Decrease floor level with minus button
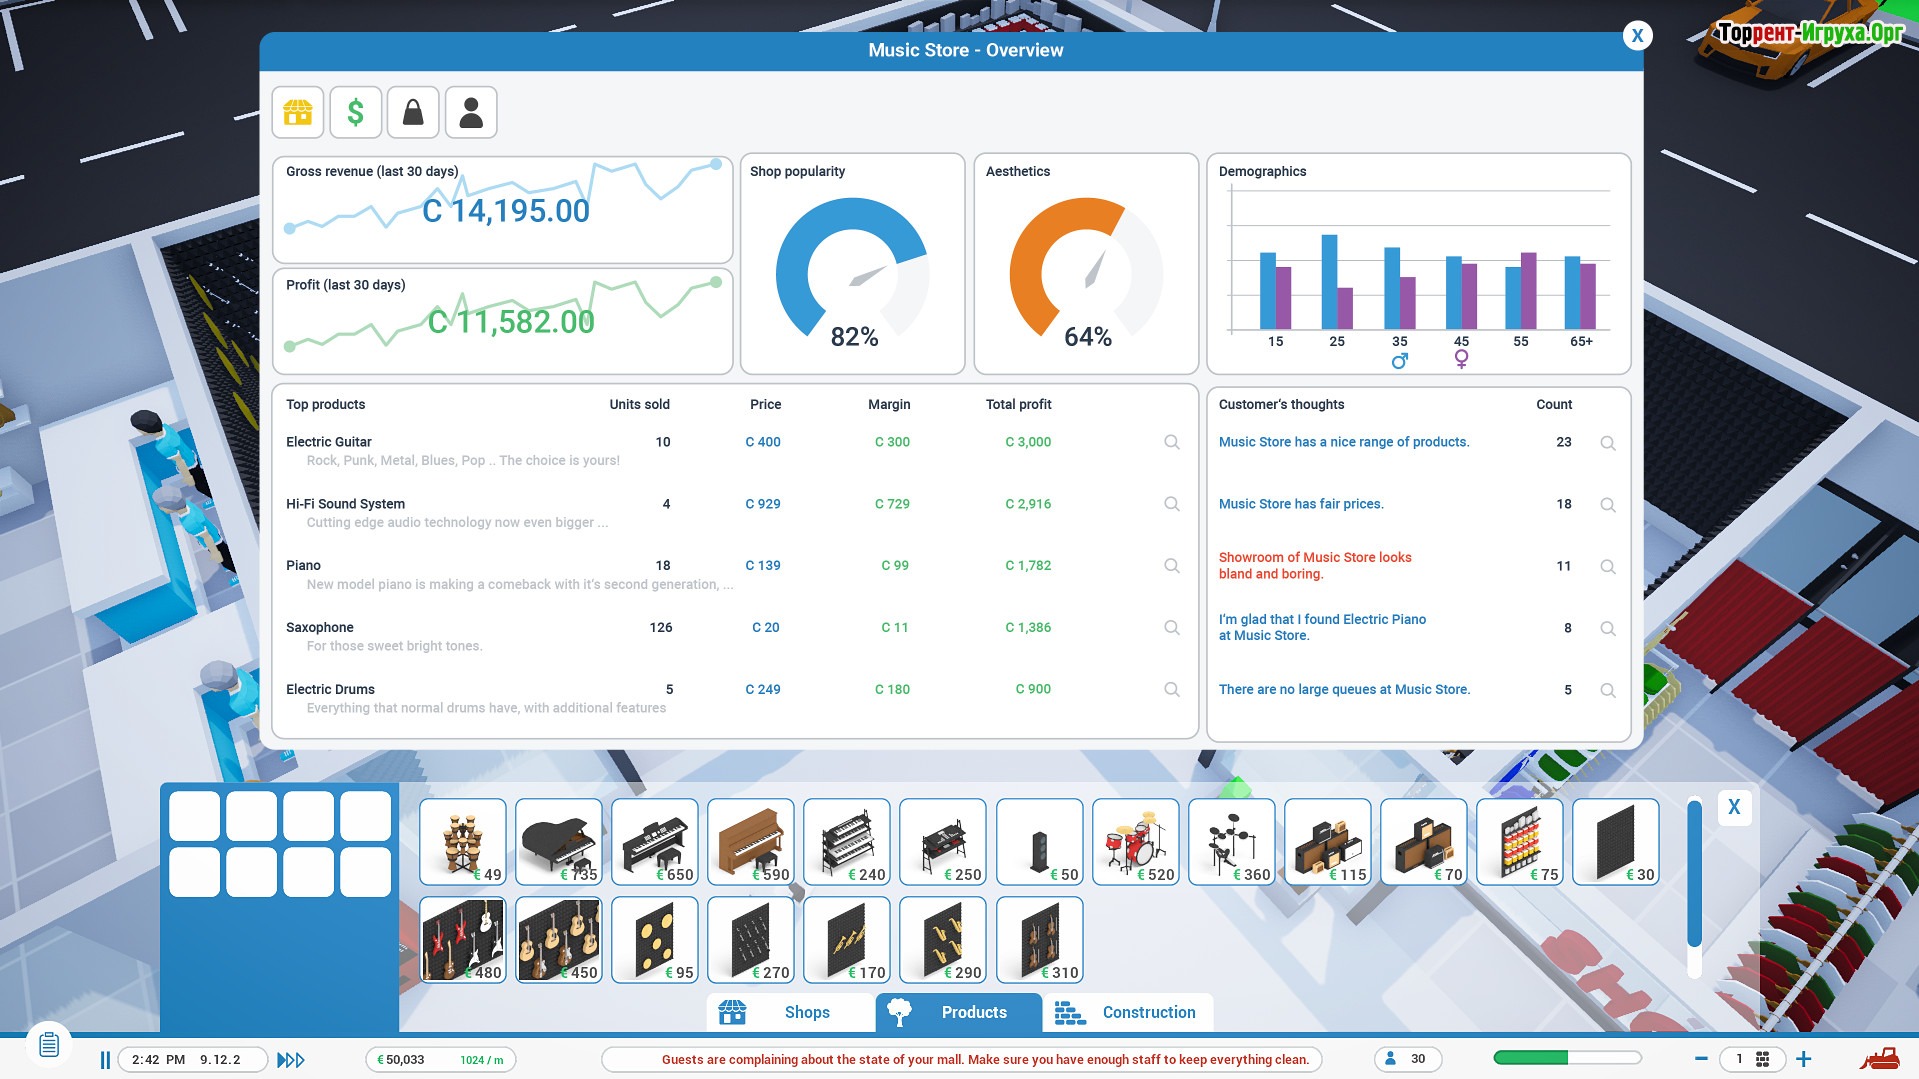This screenshot has height=1079, width=1919. tap(1700, 1058)
